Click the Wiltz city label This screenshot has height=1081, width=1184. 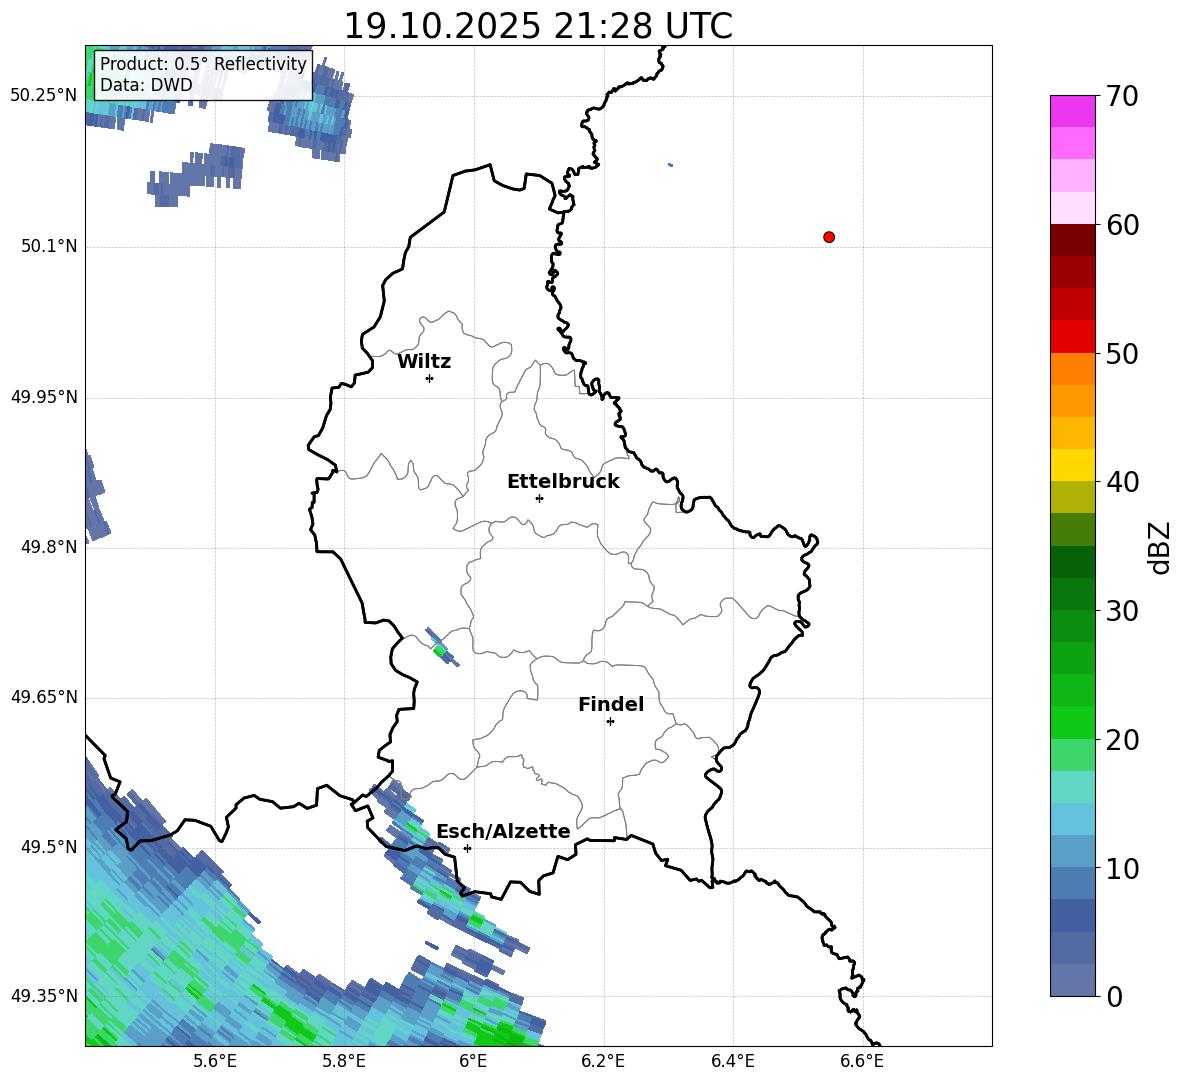[424, 362]
